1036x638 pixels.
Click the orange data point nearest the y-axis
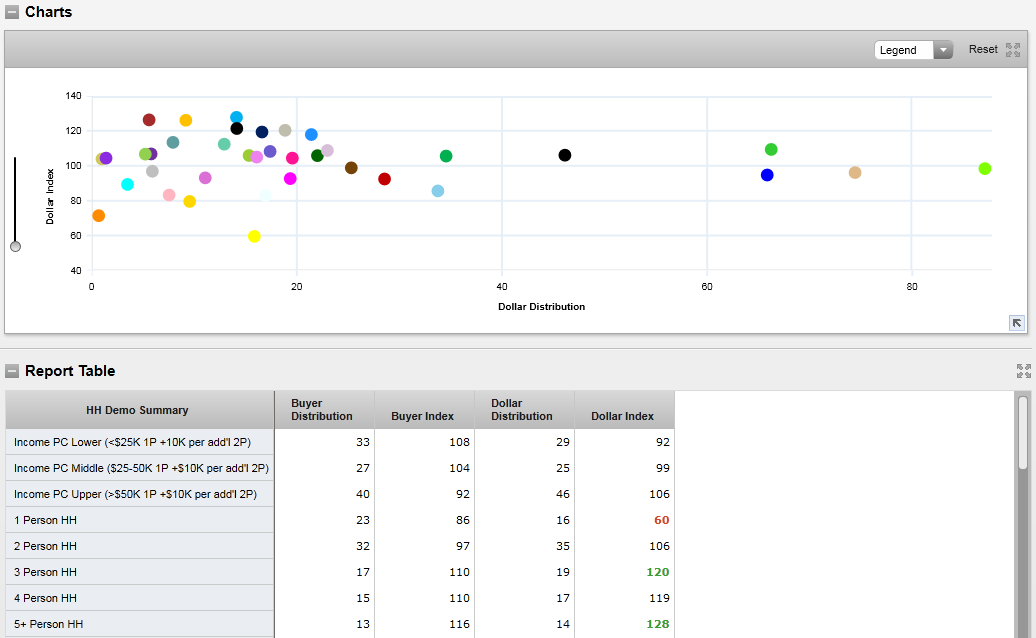98,216
